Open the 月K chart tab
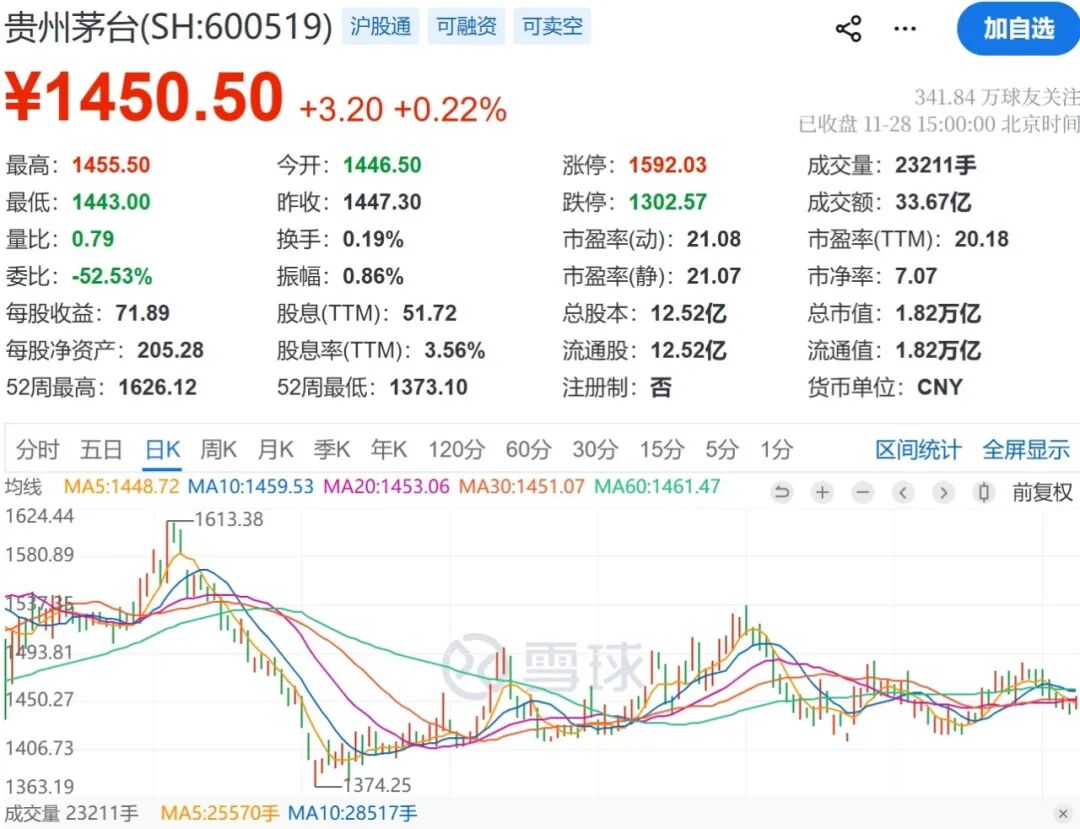Viewport: 1080px width, 829px height. (x=276, y=450)
